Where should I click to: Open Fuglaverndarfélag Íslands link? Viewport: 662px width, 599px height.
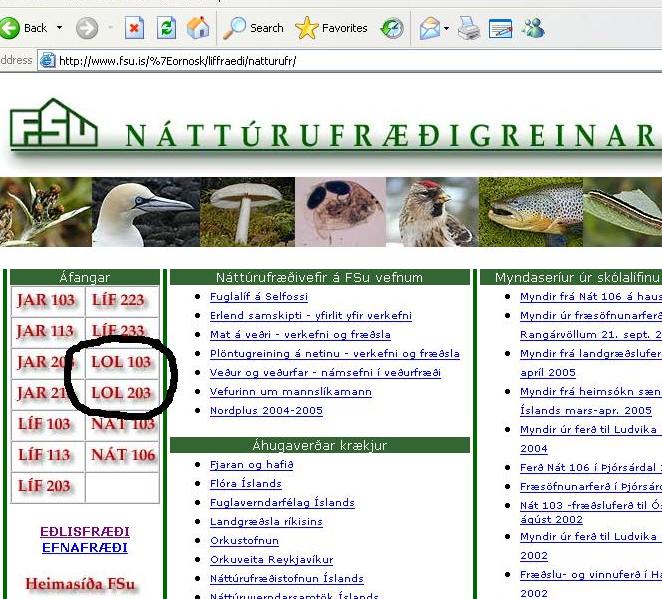(x=282, y=503)
